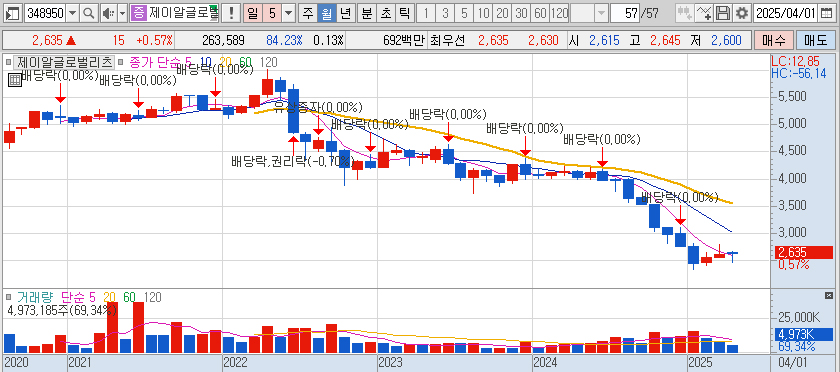Click the stock search magnifier icon

click(x=89, y=13)
